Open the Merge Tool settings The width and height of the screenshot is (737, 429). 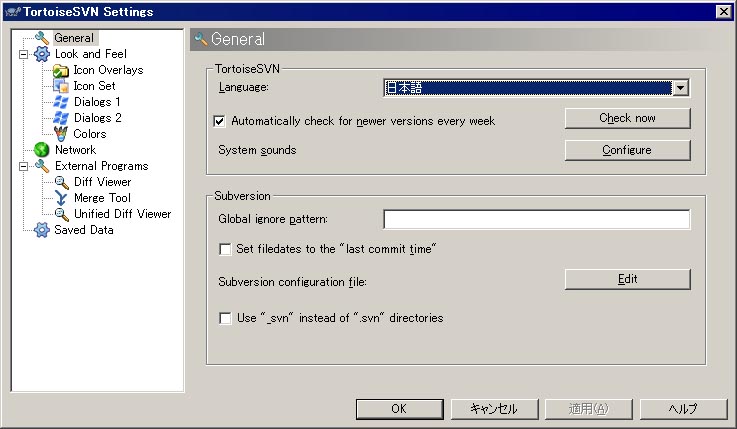click(102, 198)
